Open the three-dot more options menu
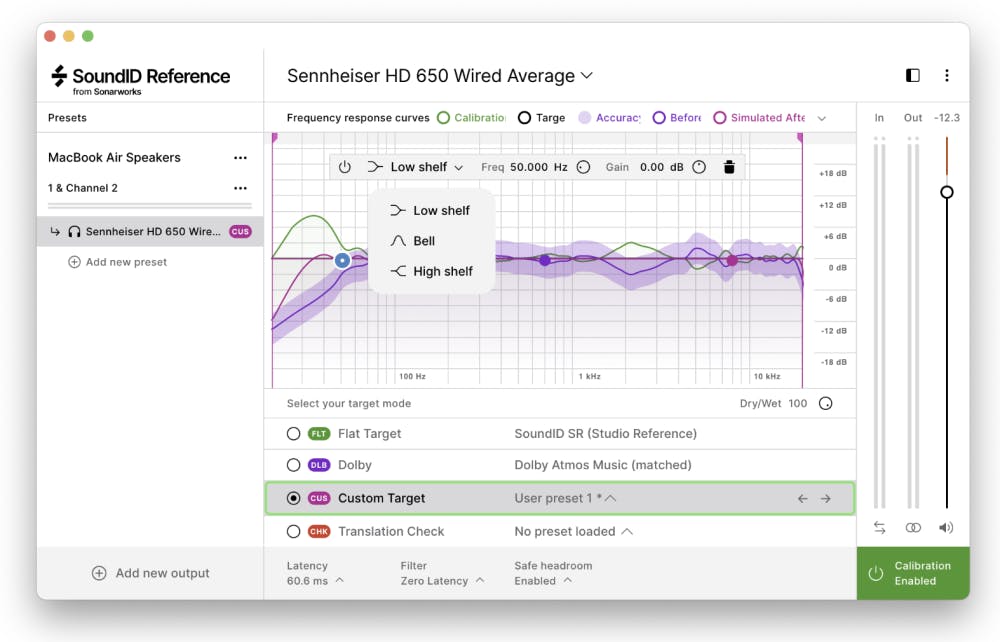 coord(946,76)
